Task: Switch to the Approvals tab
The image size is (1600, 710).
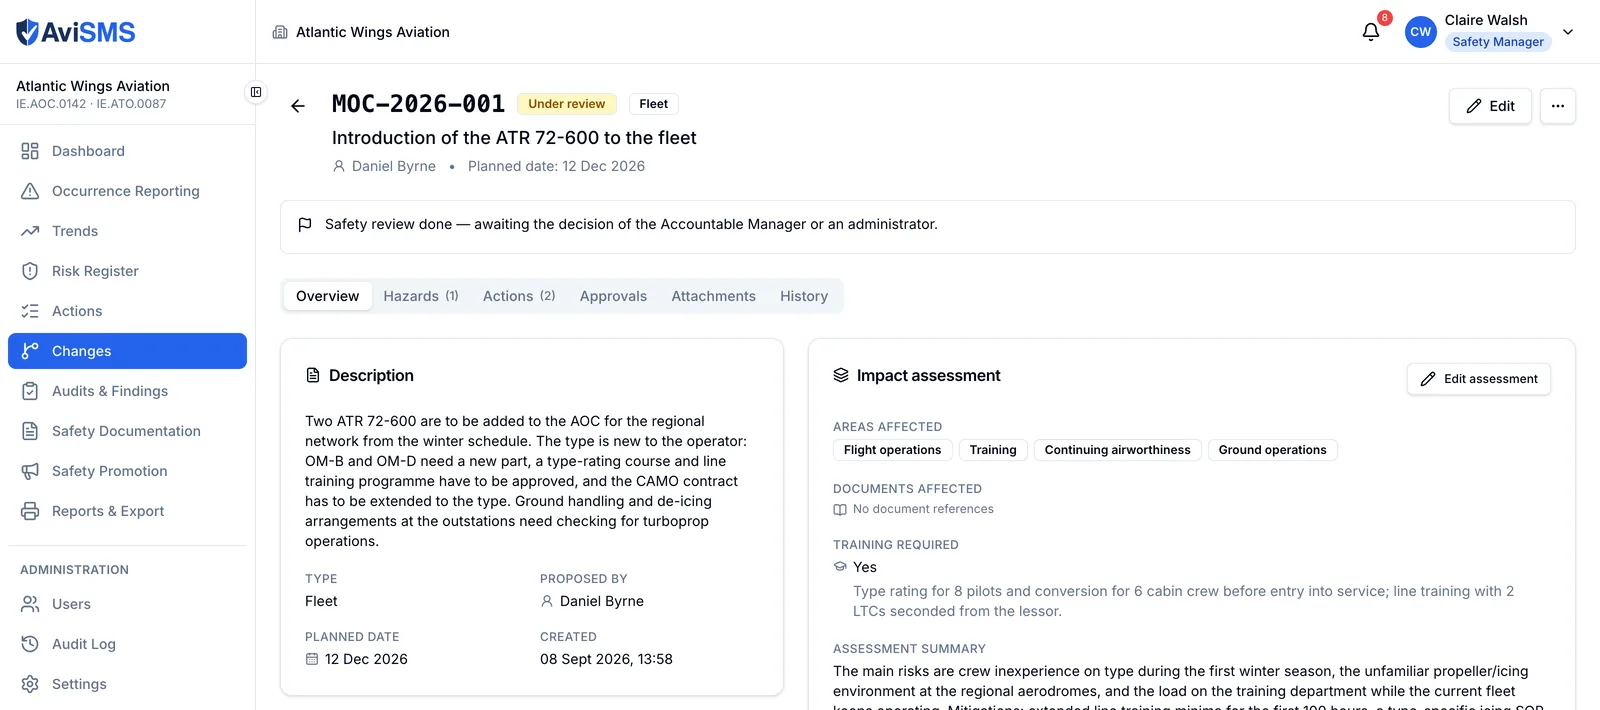Action: tap(613, 296)
